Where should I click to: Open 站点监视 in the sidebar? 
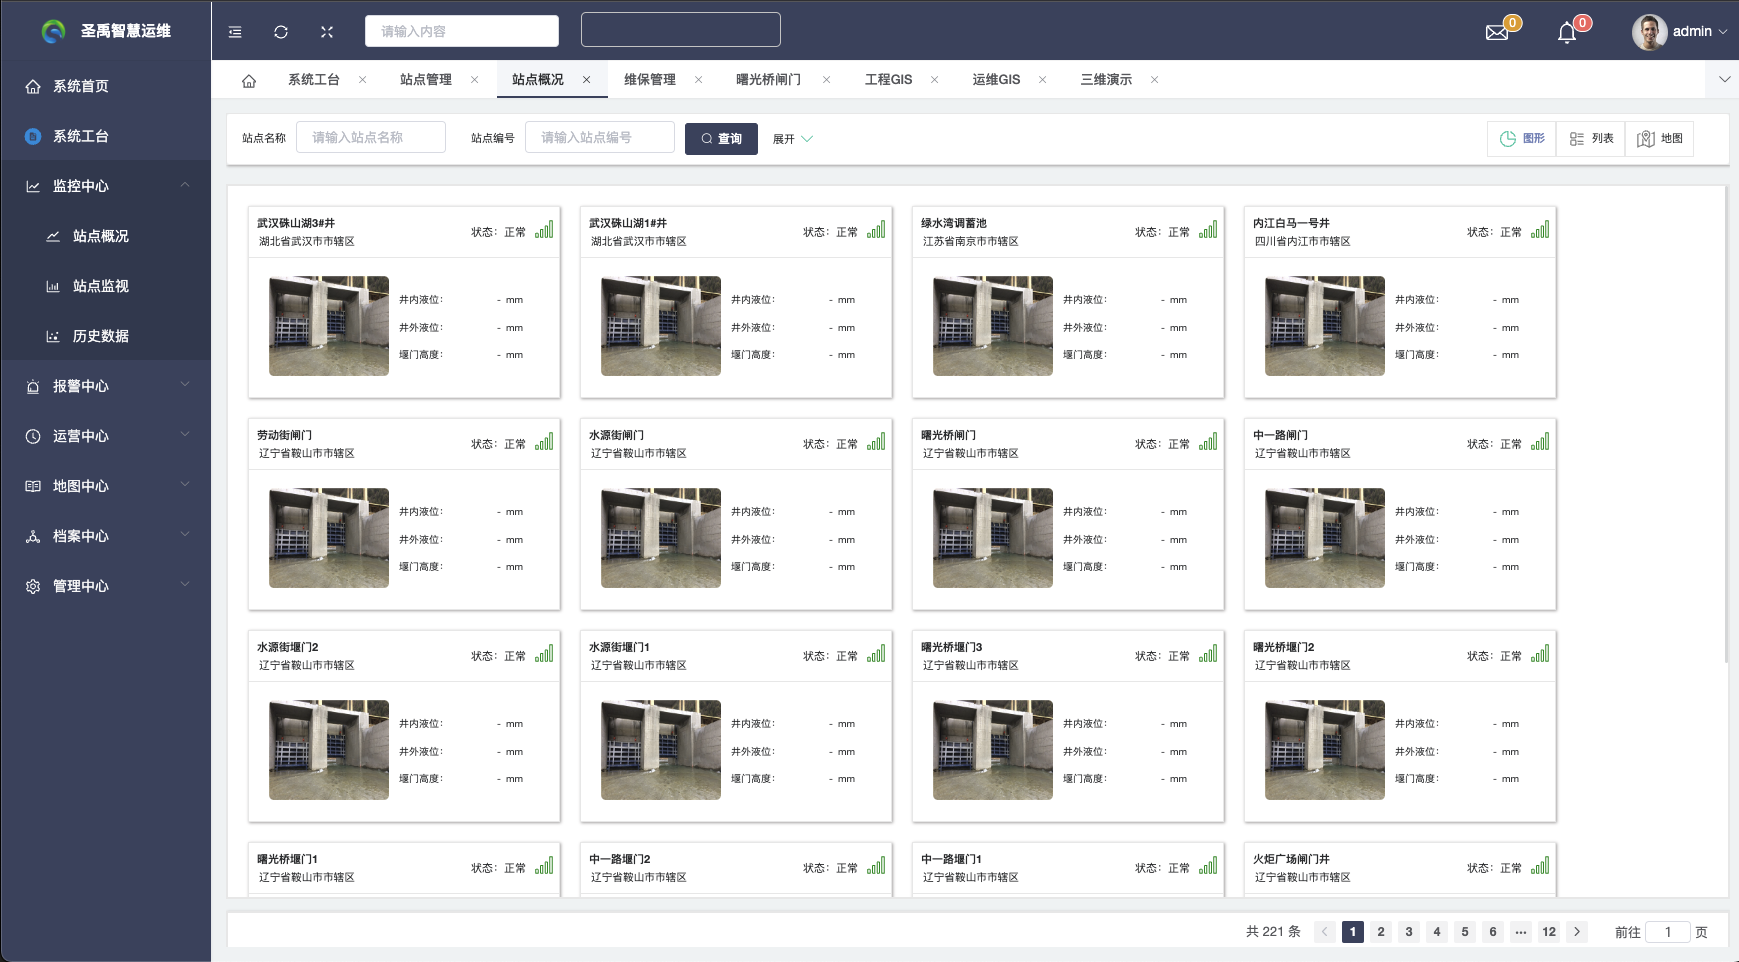pos(100,286)
